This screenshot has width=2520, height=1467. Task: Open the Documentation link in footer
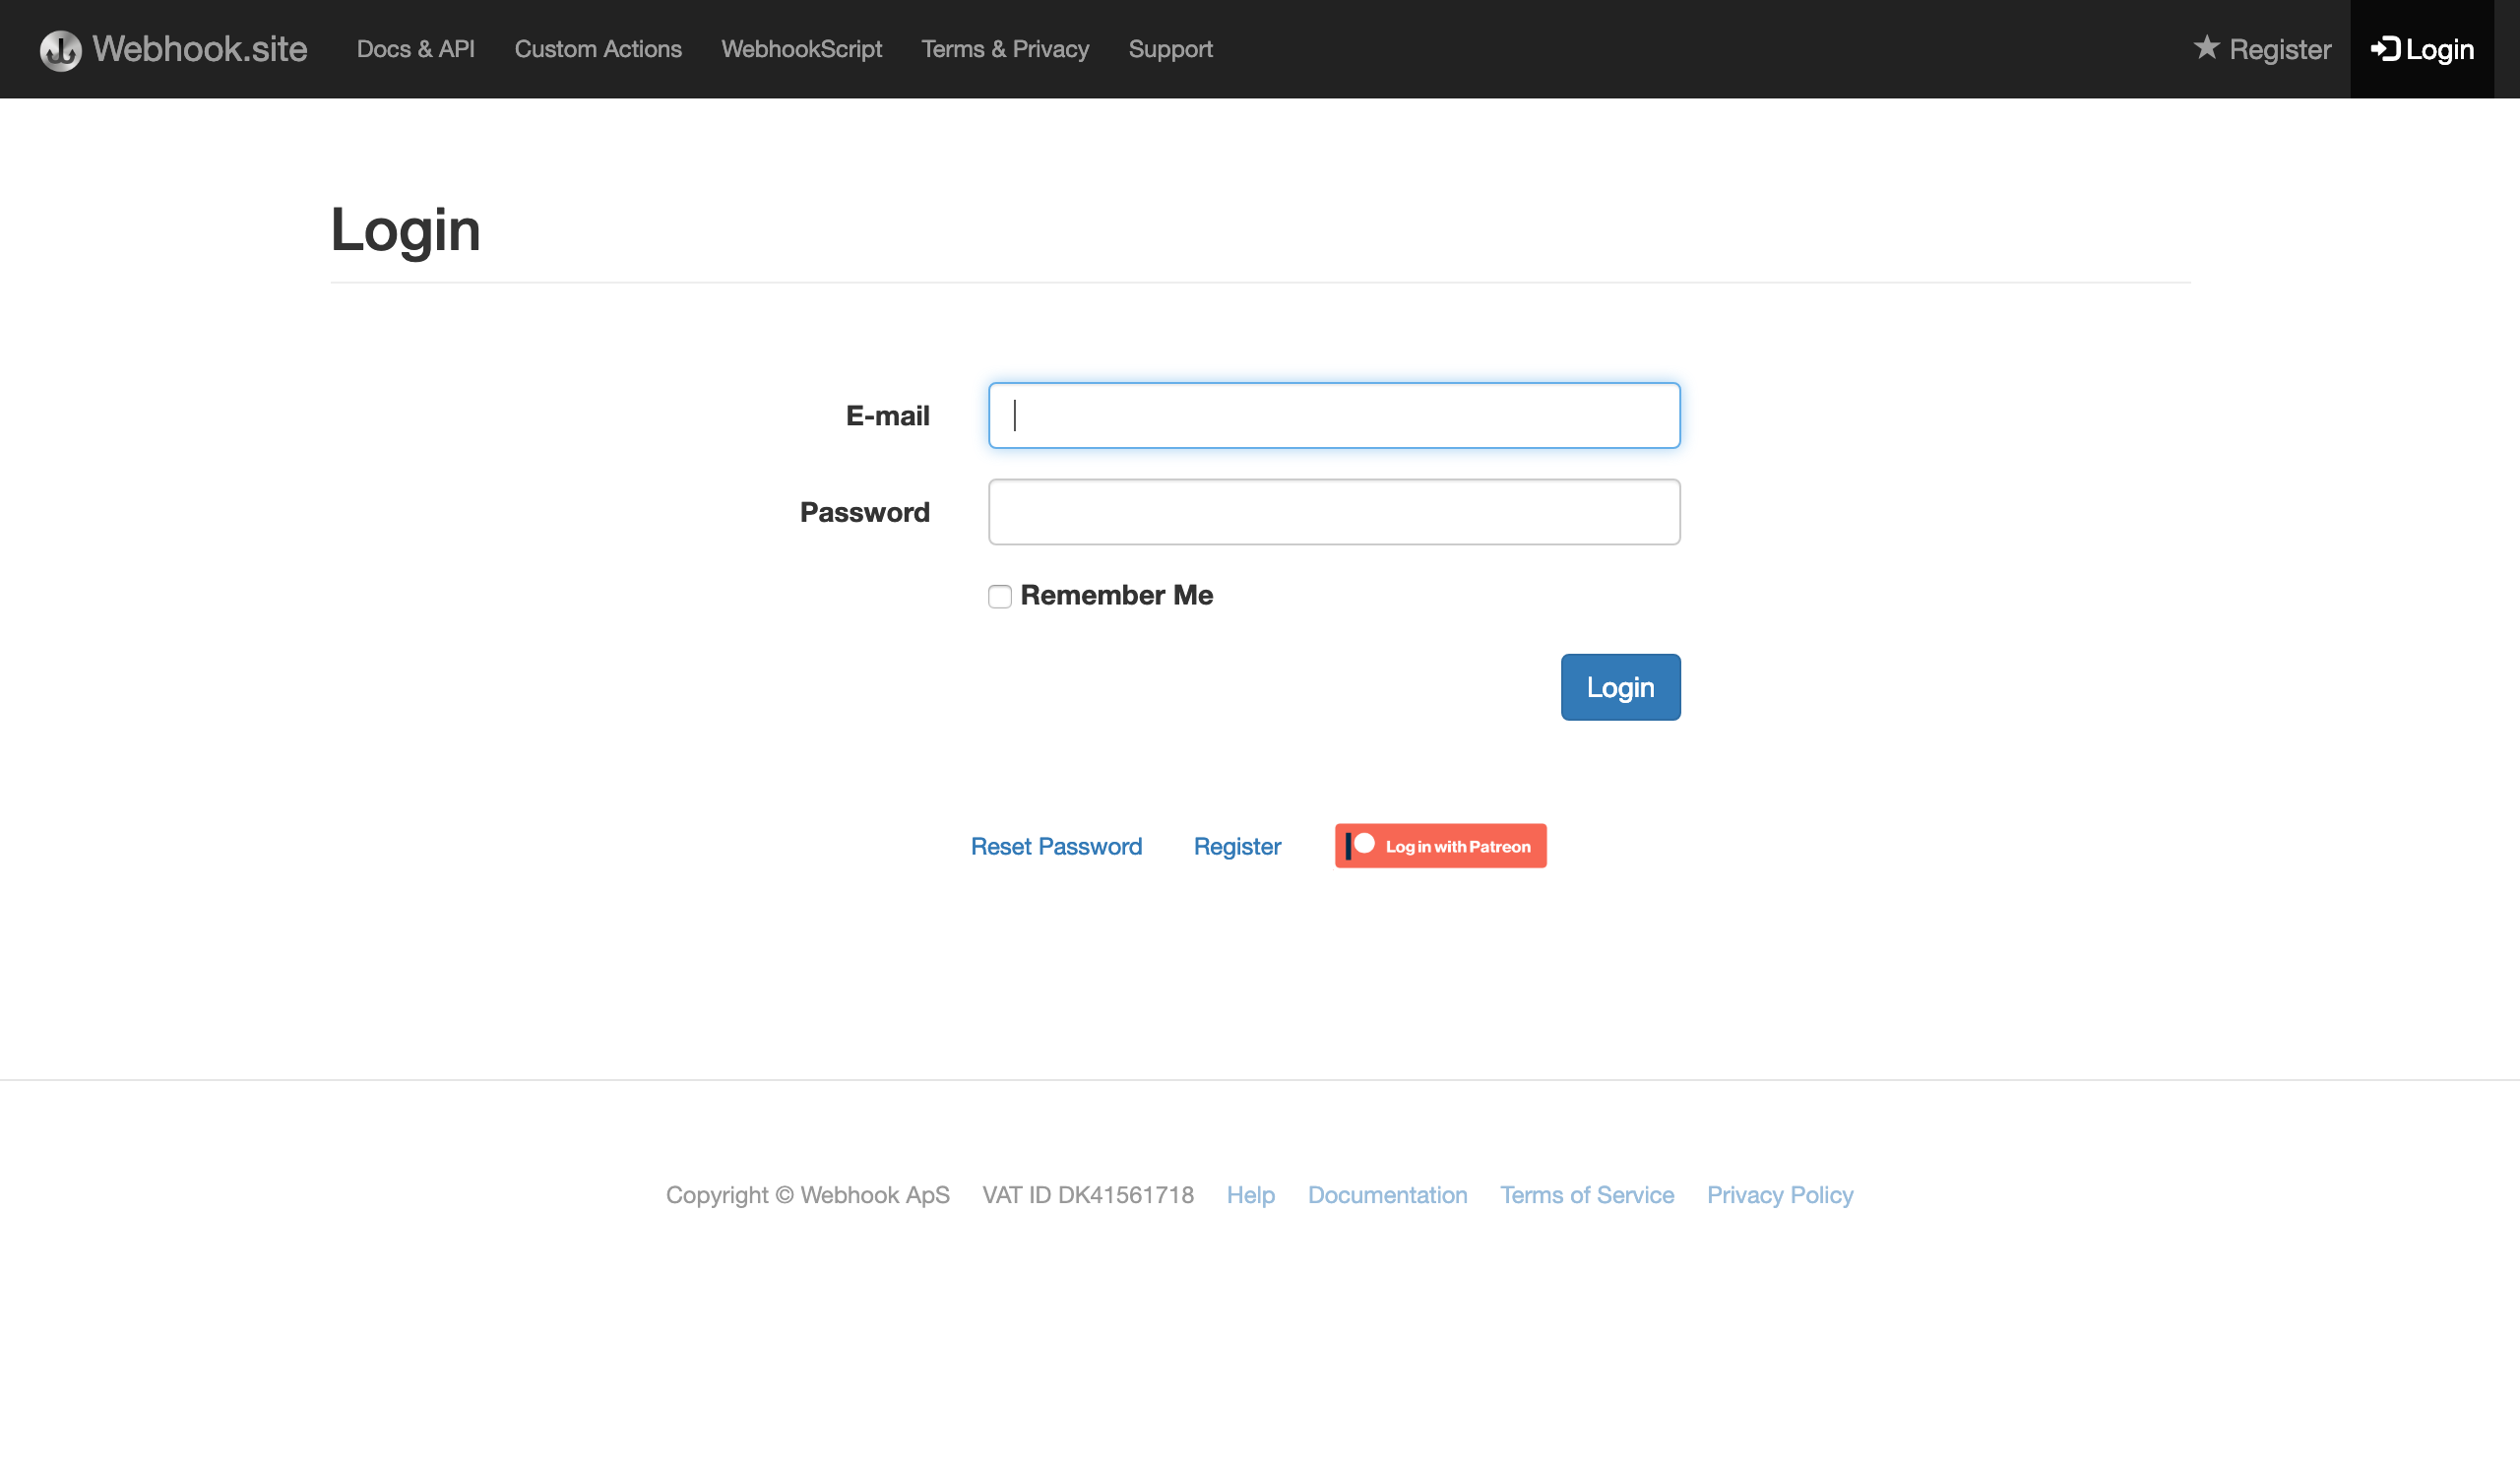[1387, 1195]
